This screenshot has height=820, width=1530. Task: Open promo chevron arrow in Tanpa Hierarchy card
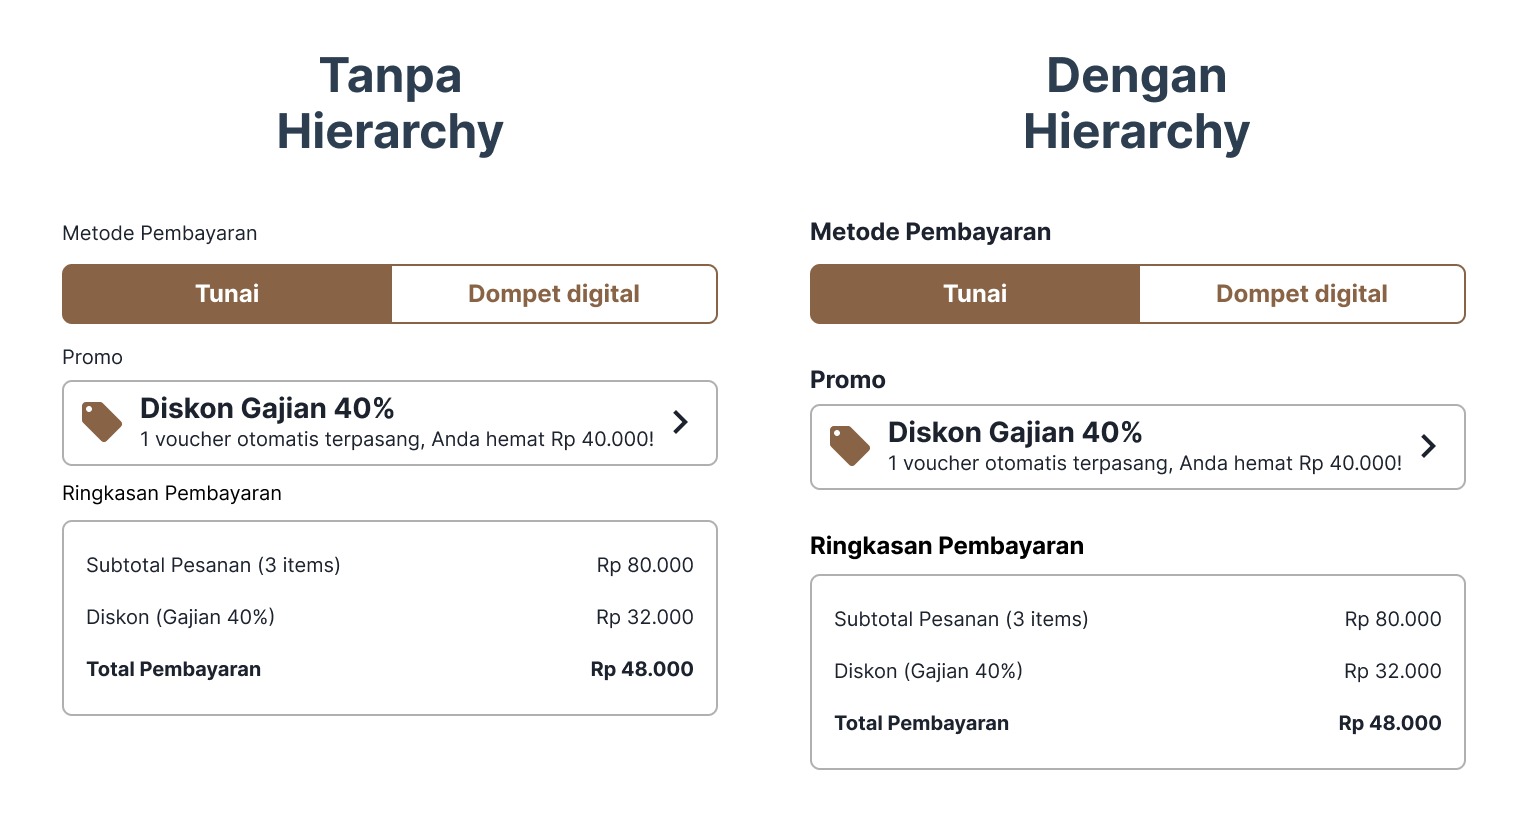(x=681, y=422)
